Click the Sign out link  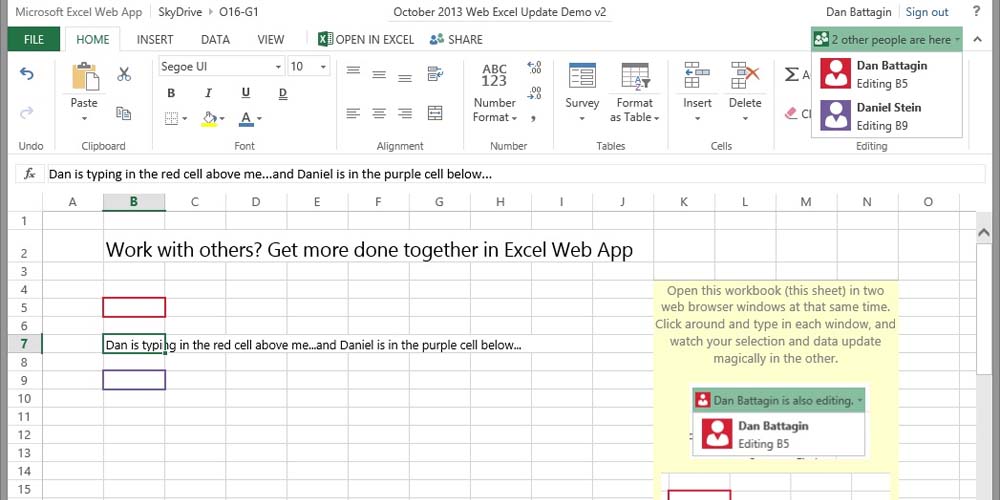[927, 11]
